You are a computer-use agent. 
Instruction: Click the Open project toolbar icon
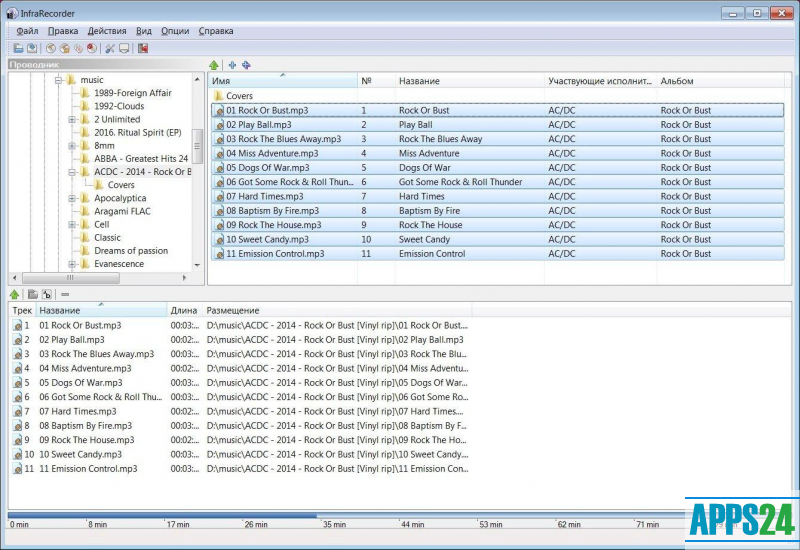coord(18,48)
